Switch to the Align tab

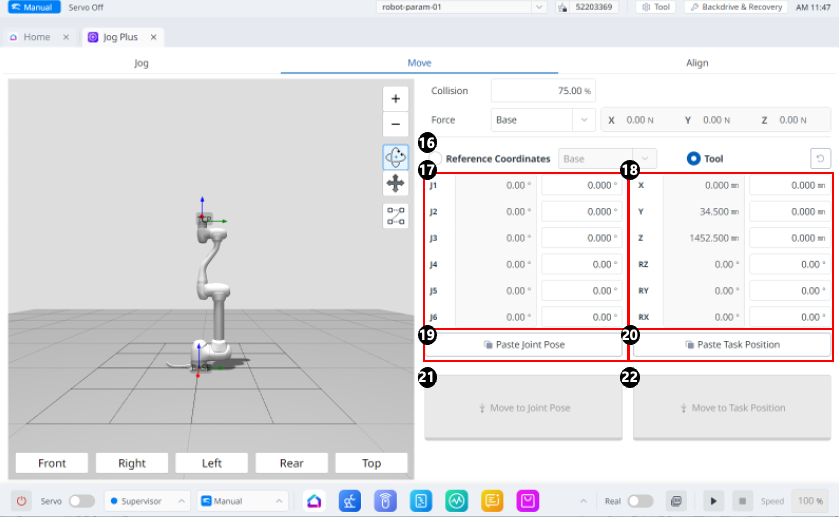697,63
